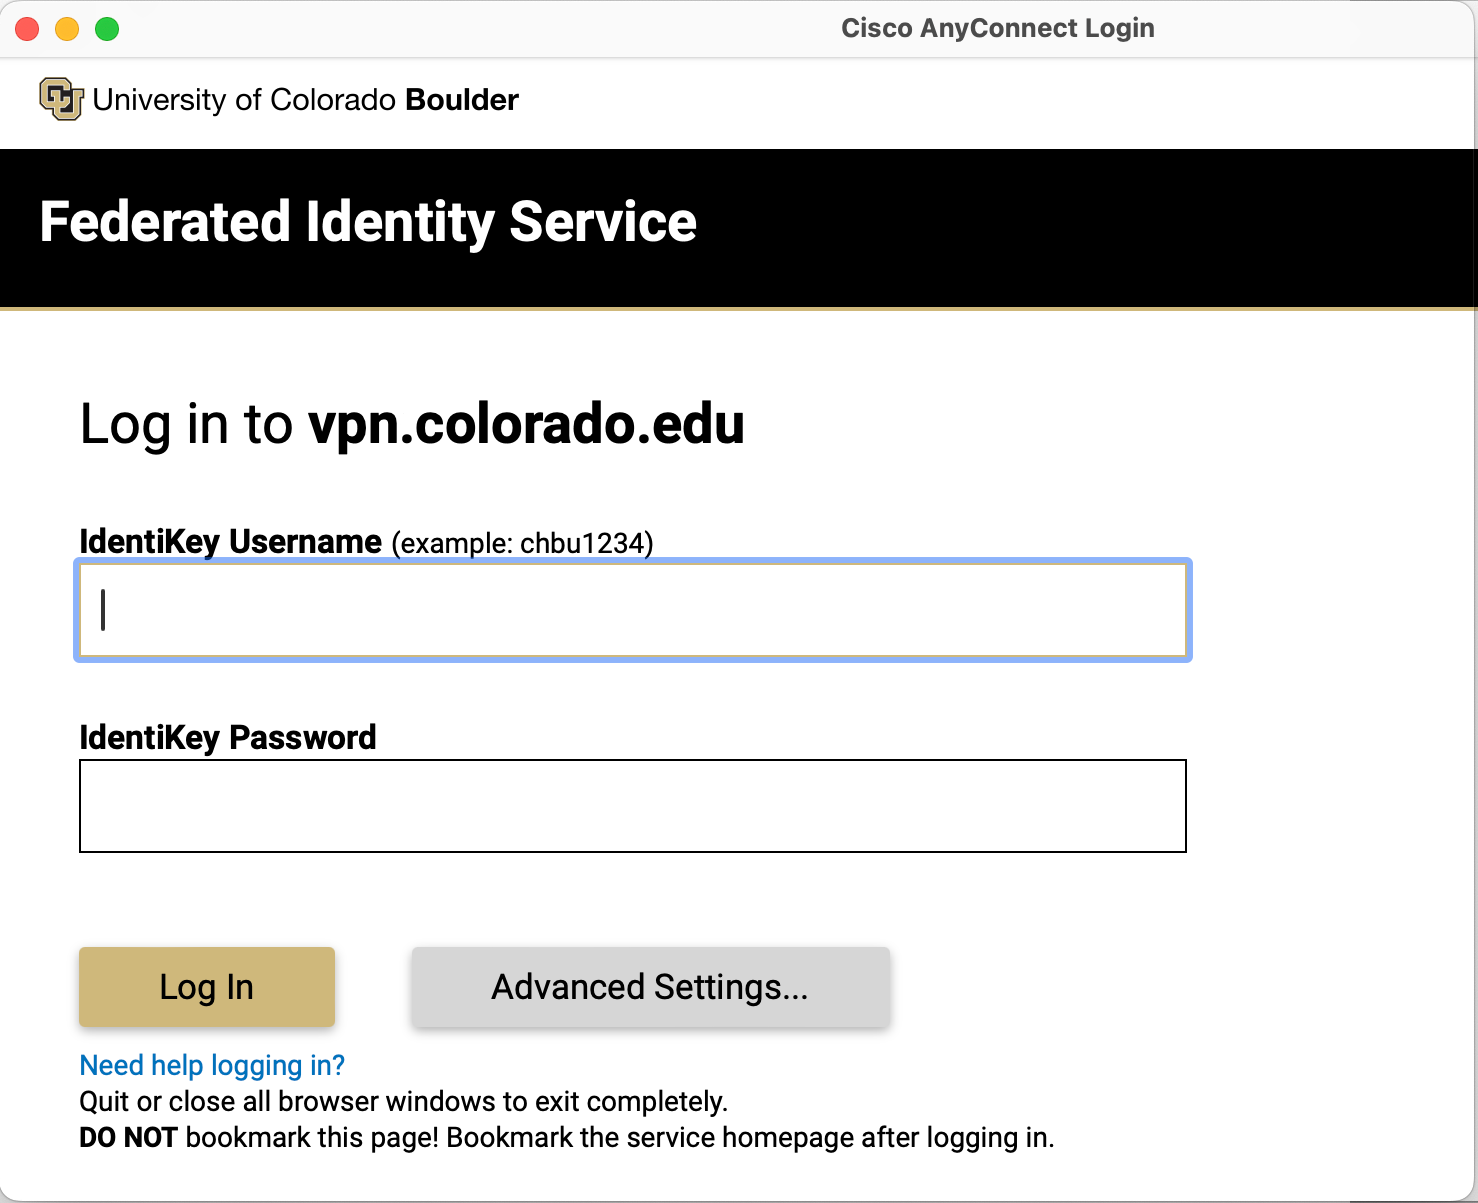Click the 'Need help logging in?' link
This screenshot has width=1478, height=1203.
(x=211, y=1065)
